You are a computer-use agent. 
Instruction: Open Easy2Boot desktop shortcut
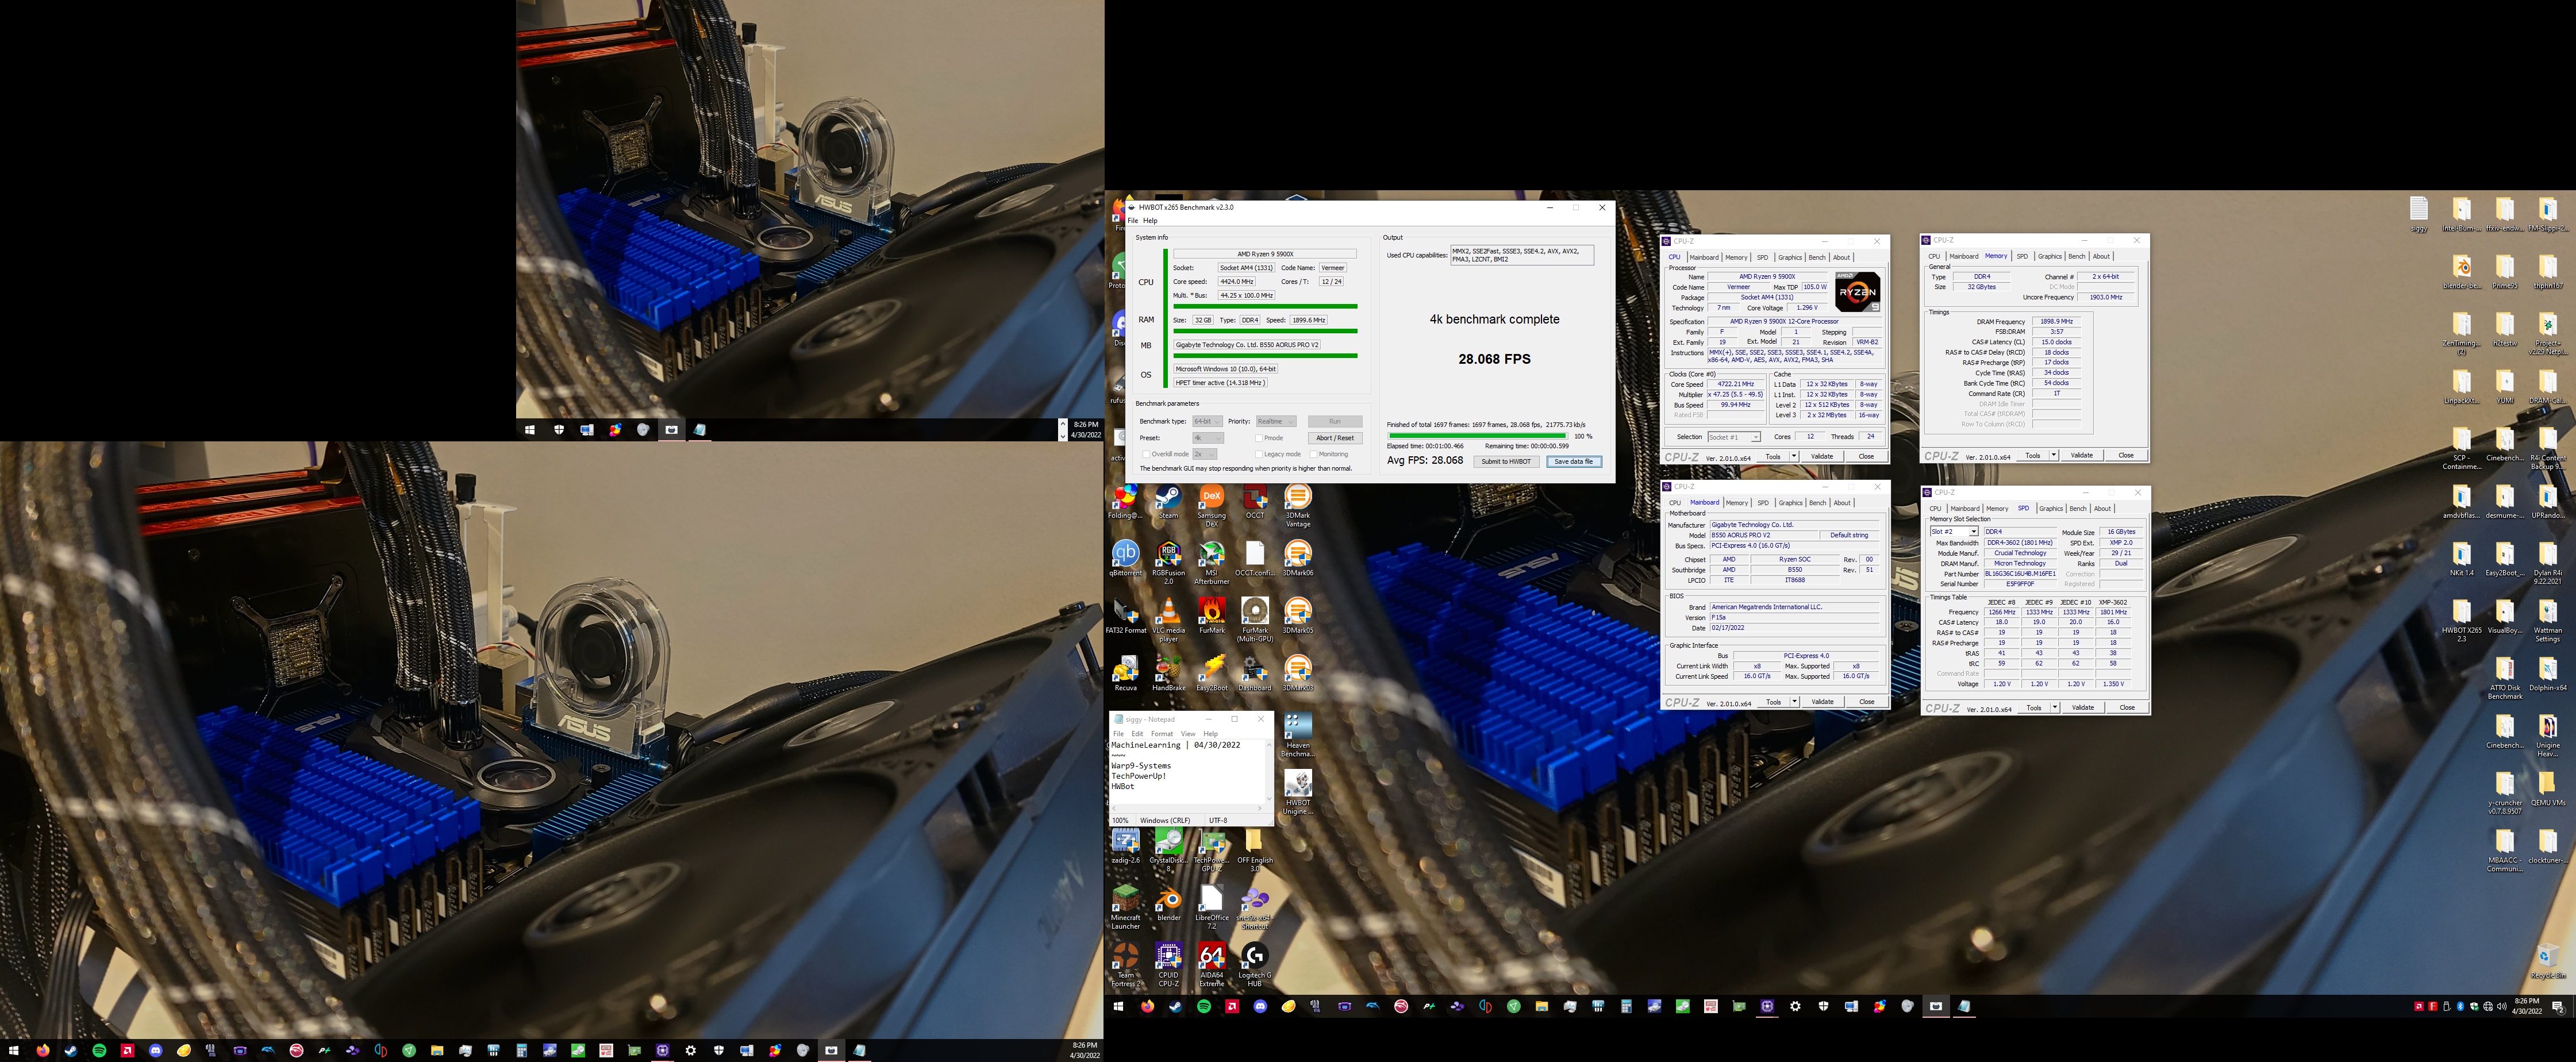(1211, 674)
